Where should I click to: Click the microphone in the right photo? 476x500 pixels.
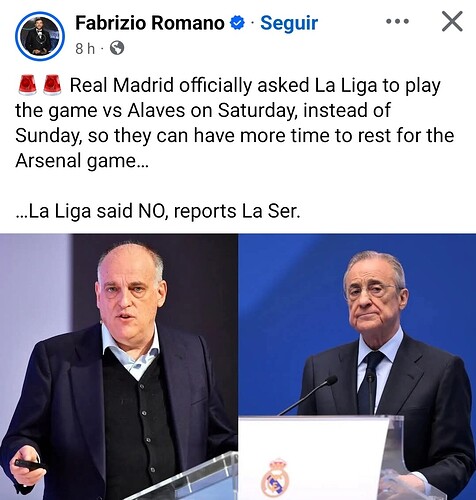click(x=309, y=395)
